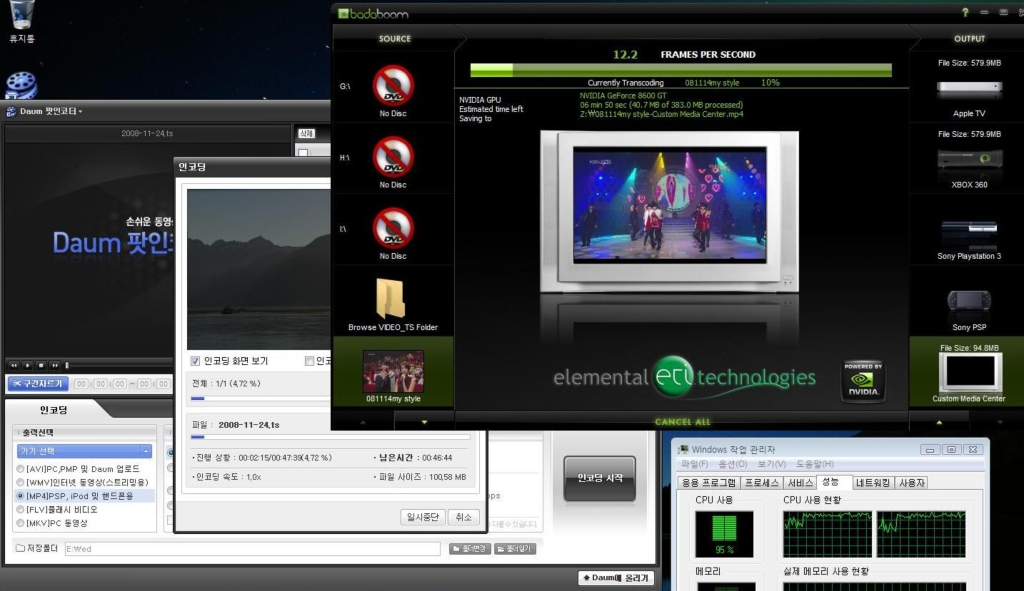This screenshot has height=591, width=1024.
Task: Click the 저장폴더 path input field
Action: pyautogui.click(x=252, y=549)
